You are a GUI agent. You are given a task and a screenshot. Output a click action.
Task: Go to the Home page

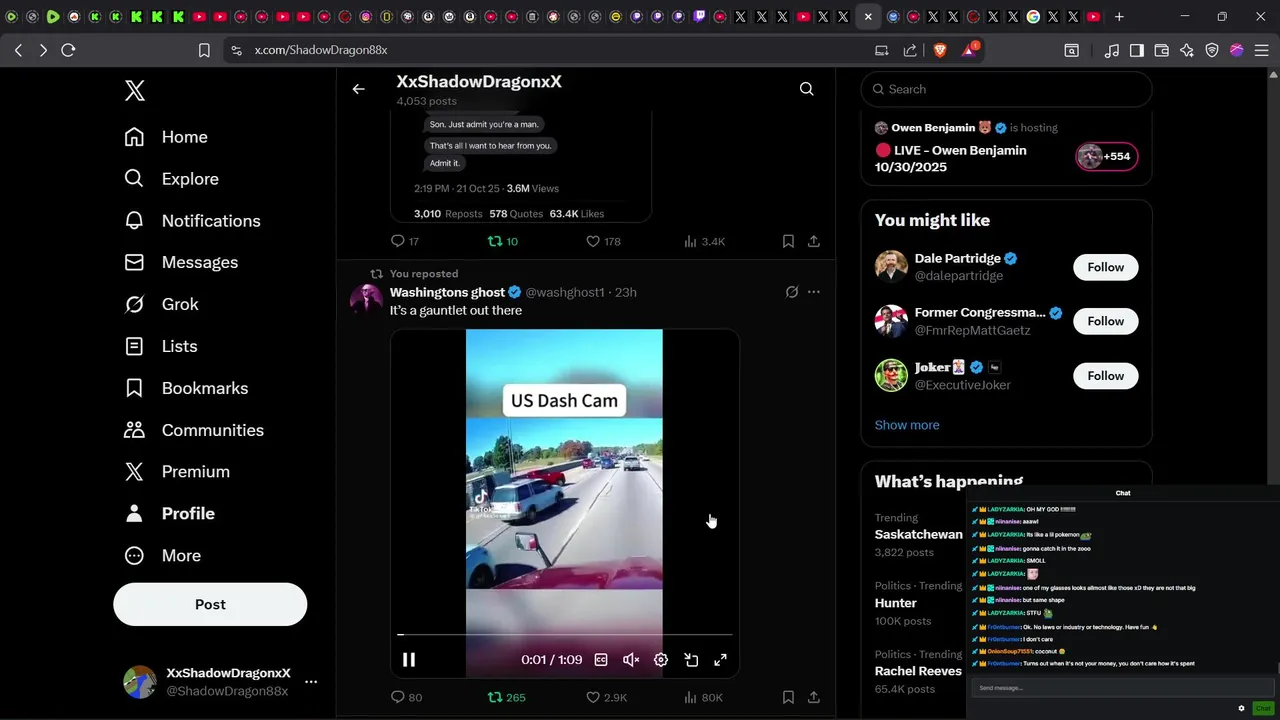(x=166, y=137)
